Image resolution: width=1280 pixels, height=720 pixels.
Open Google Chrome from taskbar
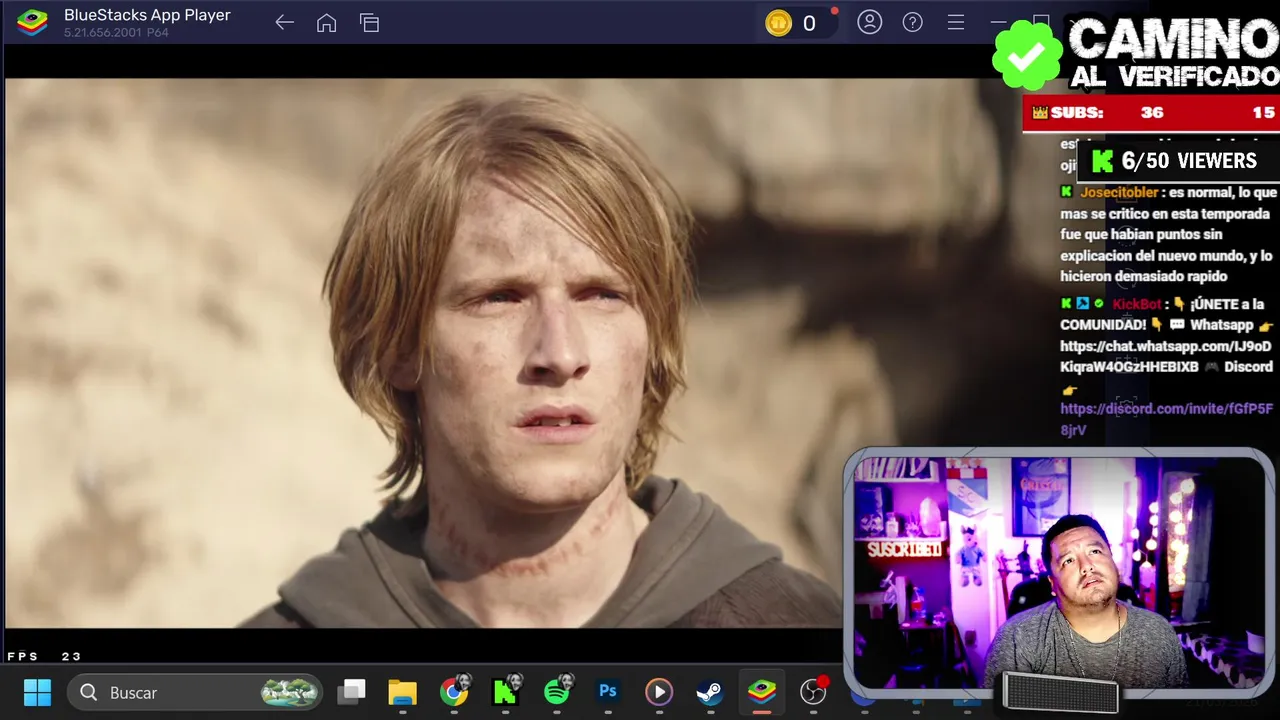click(x=455, y=692)
